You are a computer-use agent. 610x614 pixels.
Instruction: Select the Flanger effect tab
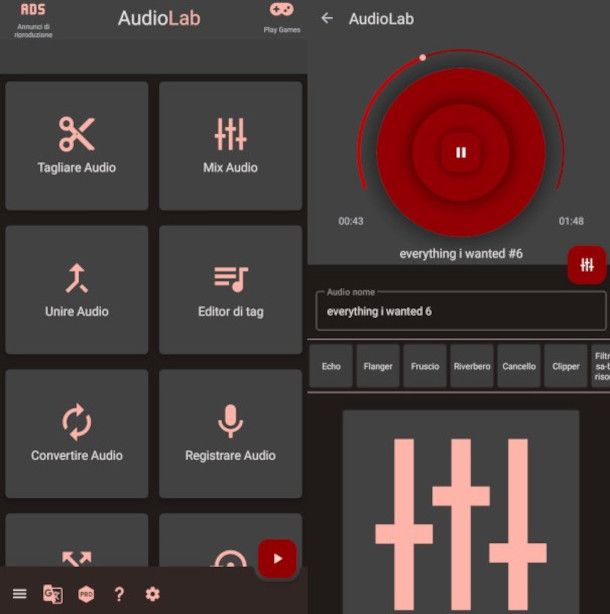[378, 366]
